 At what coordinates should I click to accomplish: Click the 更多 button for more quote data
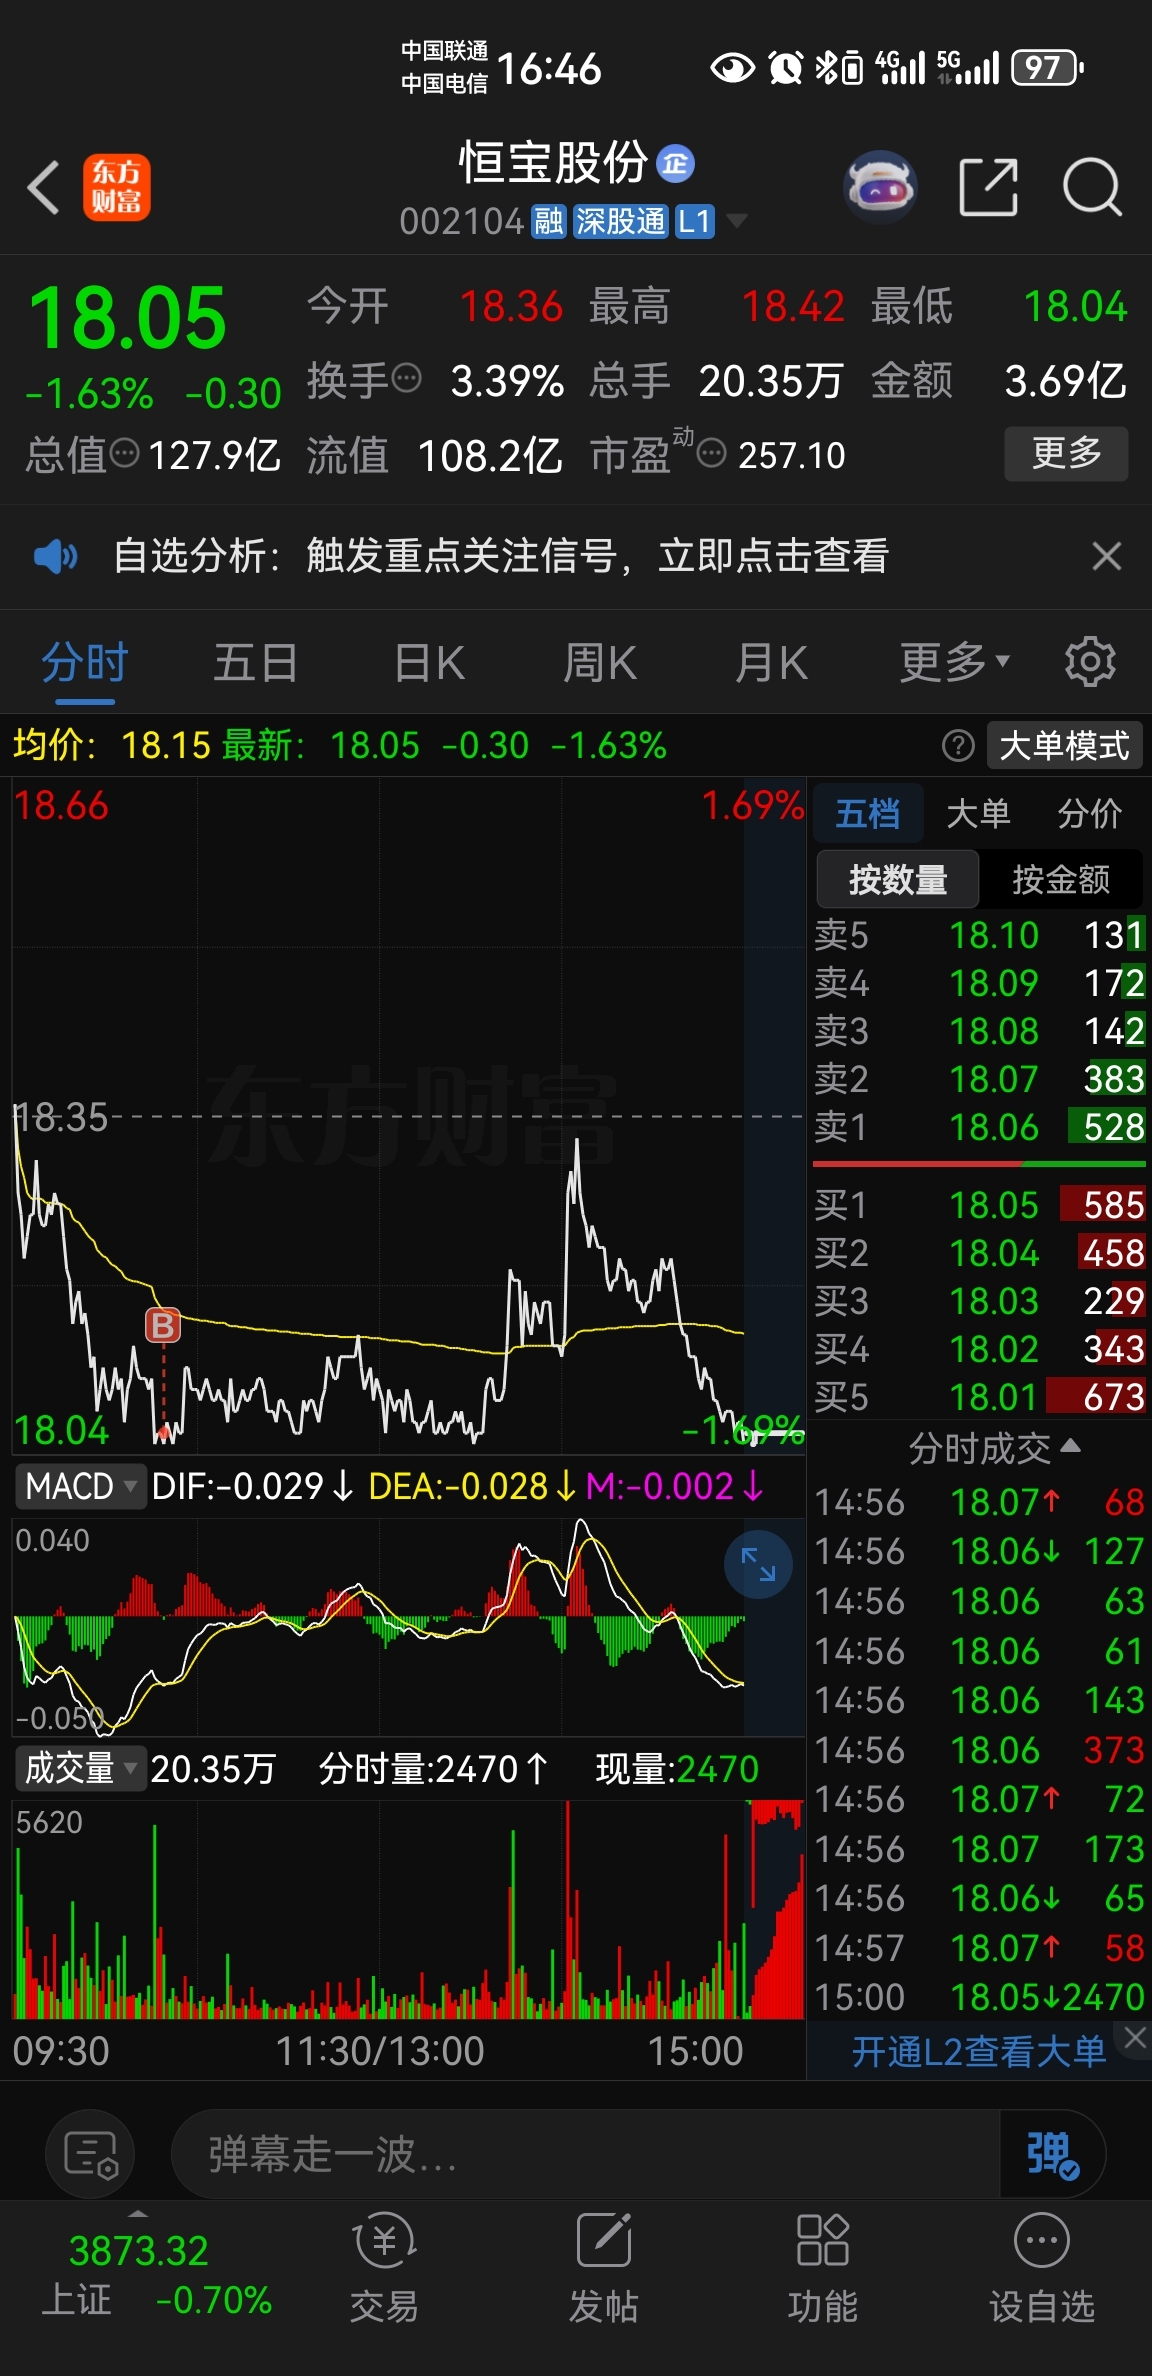[1066, 454]
